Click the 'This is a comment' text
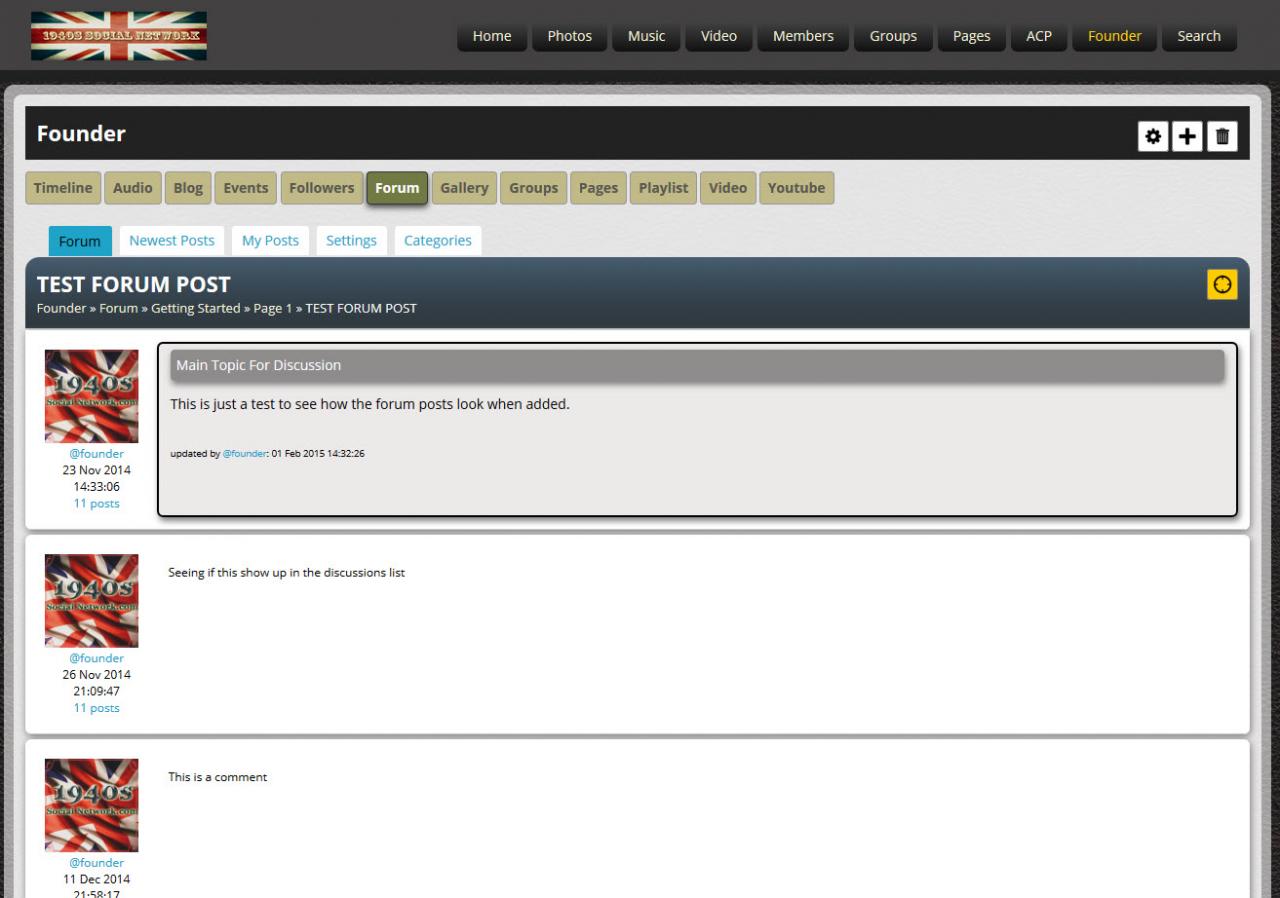 point(218,777)
